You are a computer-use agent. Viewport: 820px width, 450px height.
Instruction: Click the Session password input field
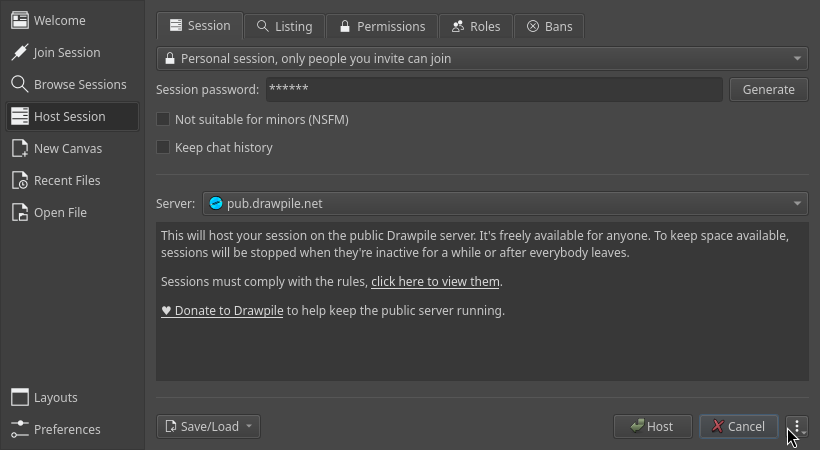coord(494,89)
